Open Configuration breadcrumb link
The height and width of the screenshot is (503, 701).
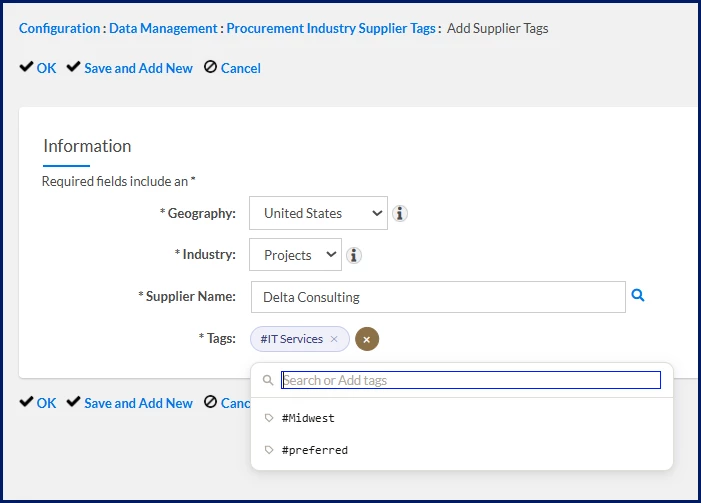tap(59, 28)
